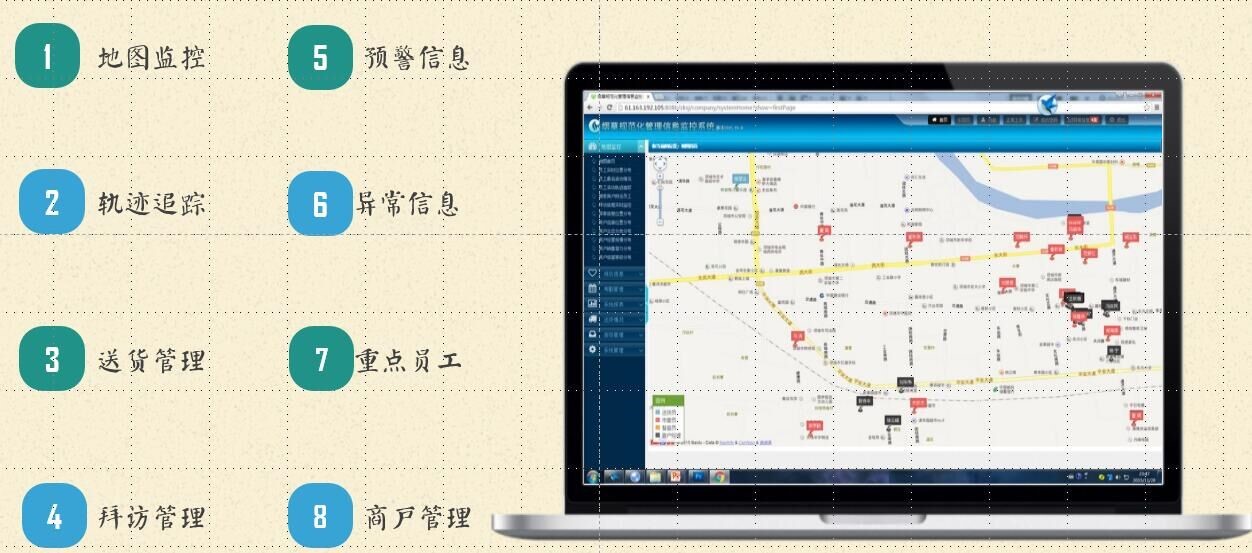The width and height of the screenshot is (1252, 553).
Task: Open the gear icon system management section
Action: pos(593,350)
